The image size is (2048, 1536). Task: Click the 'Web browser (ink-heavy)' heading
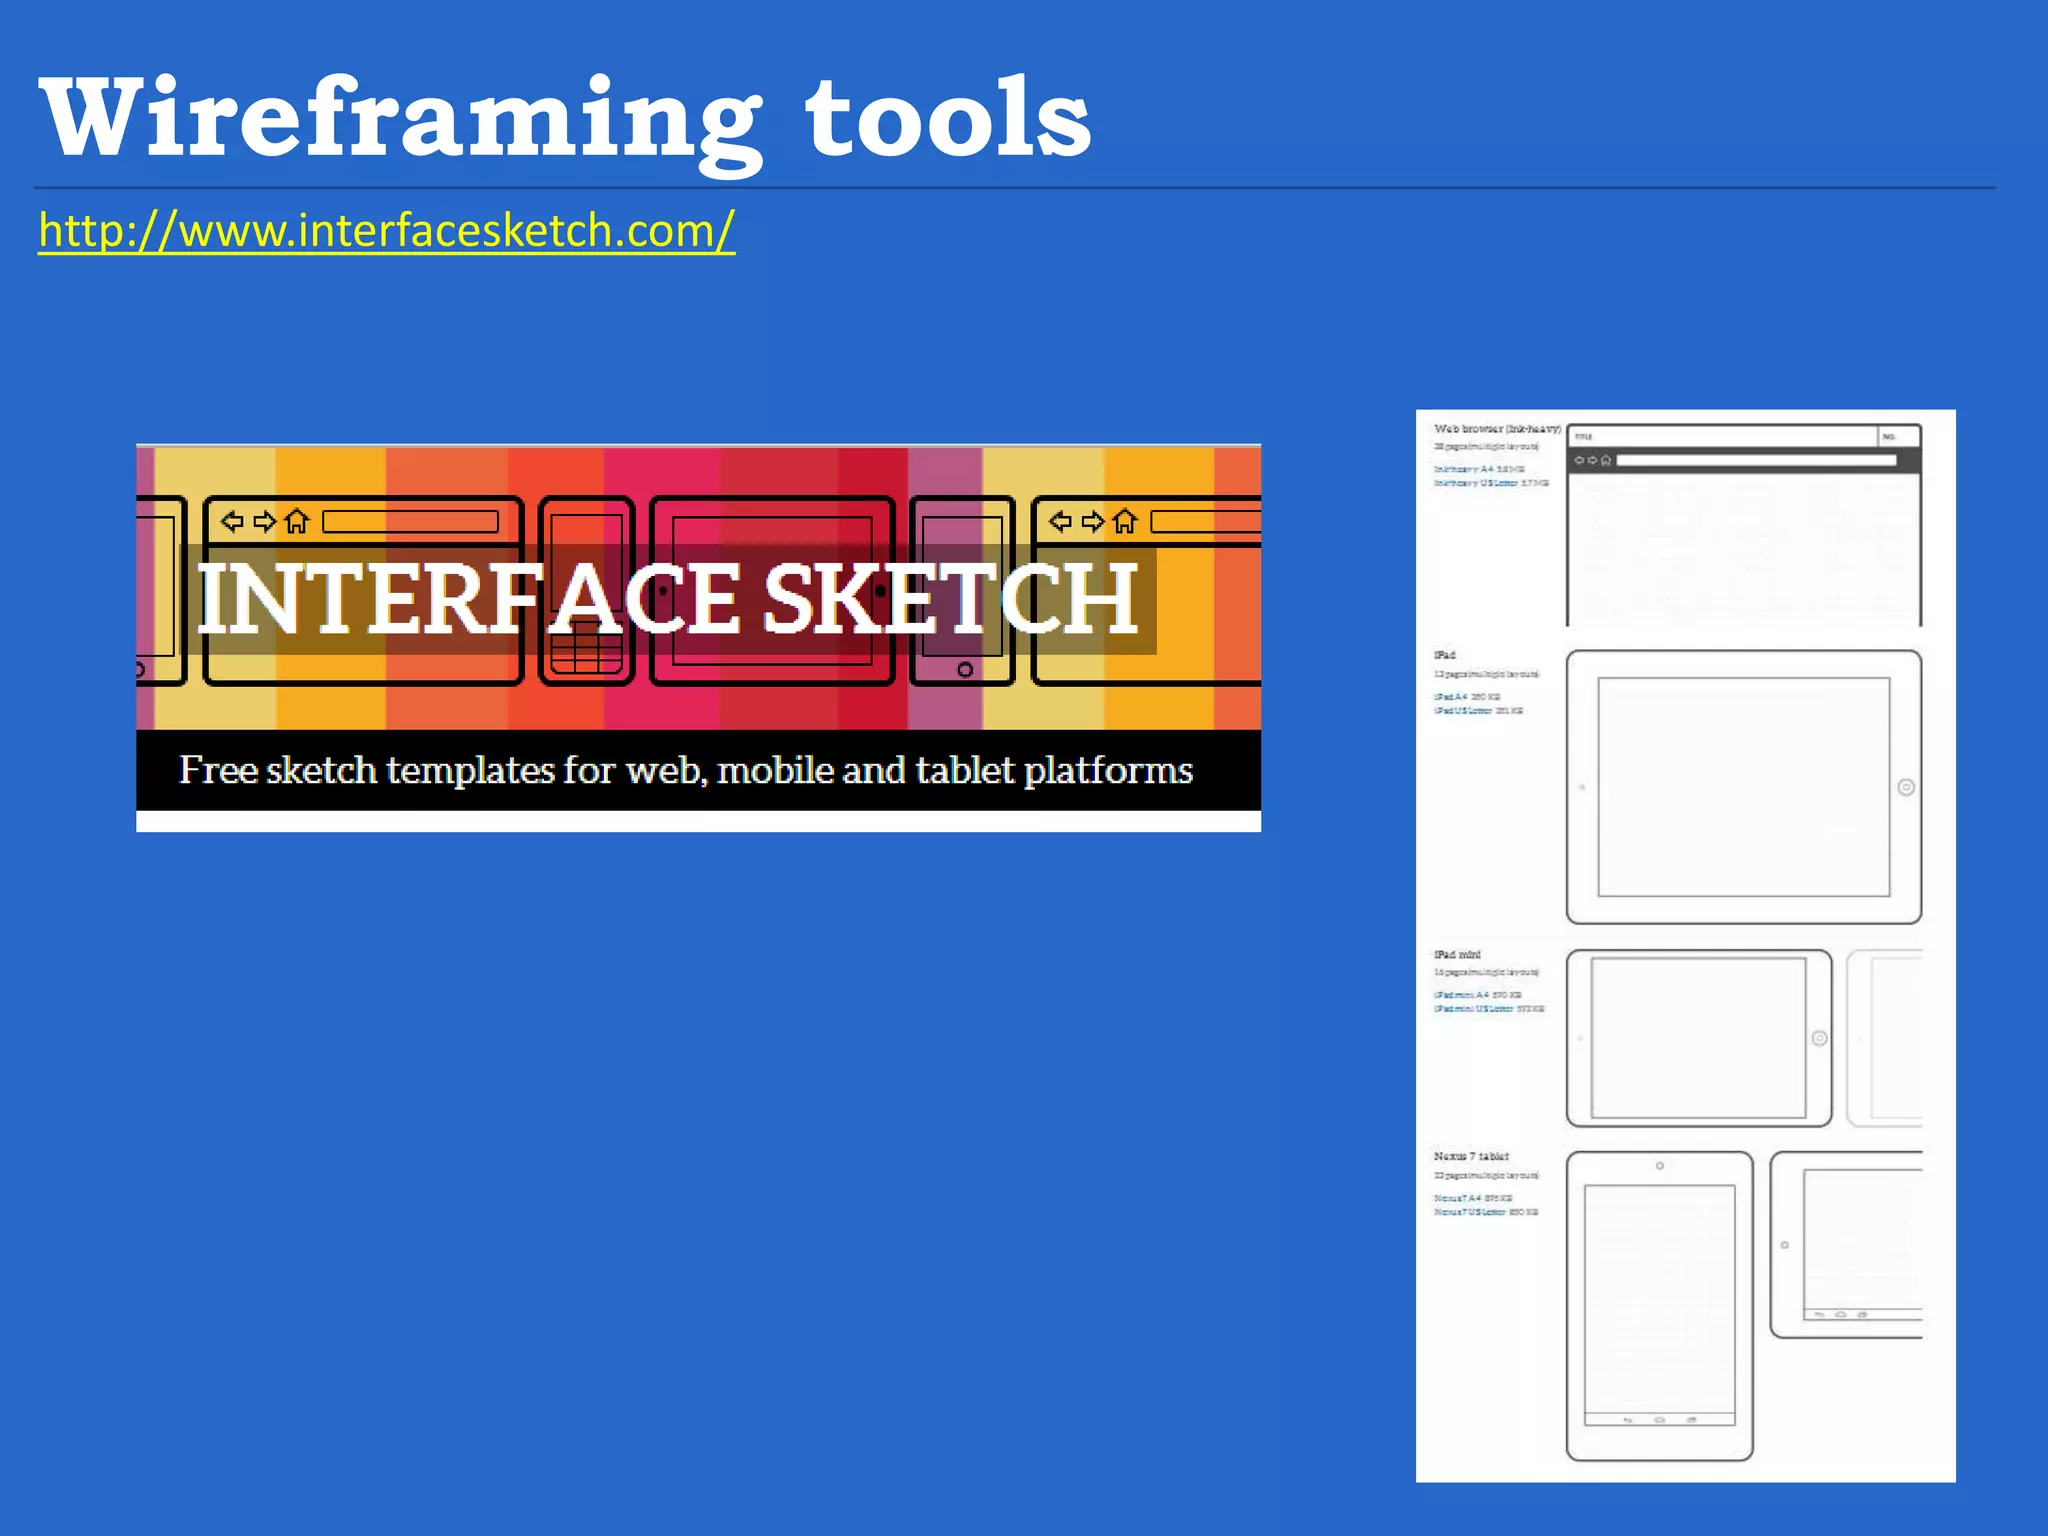click(1497, 429)
